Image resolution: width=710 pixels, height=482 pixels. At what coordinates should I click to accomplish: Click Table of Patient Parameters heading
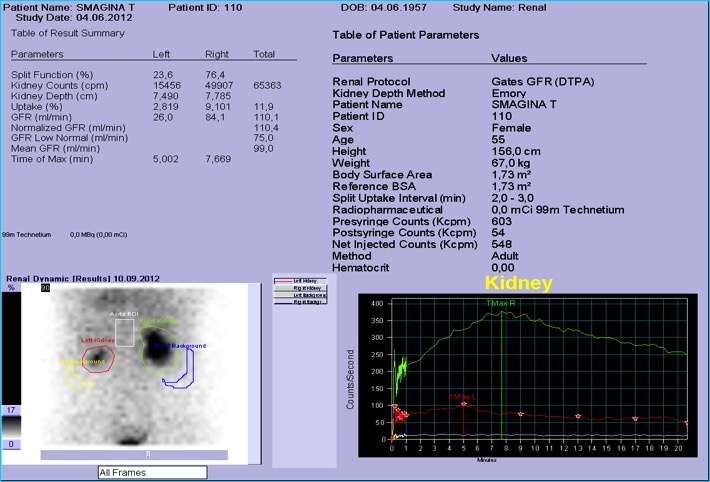click(x=405, y=35)
